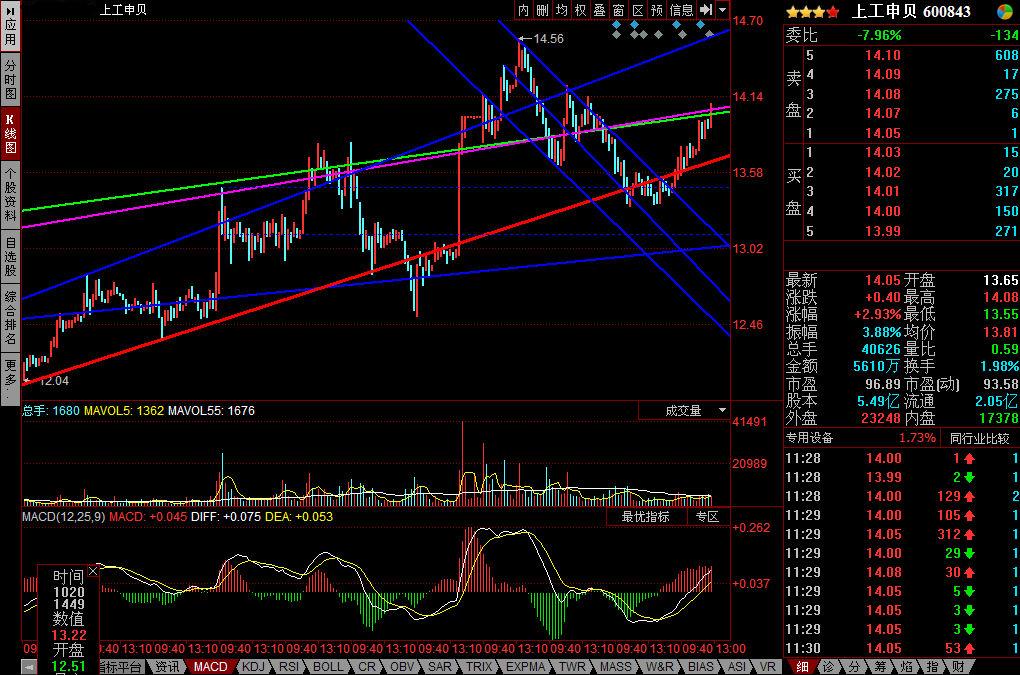
Task: Select the 焰 tab in quote panel
Action: (906, 667)
